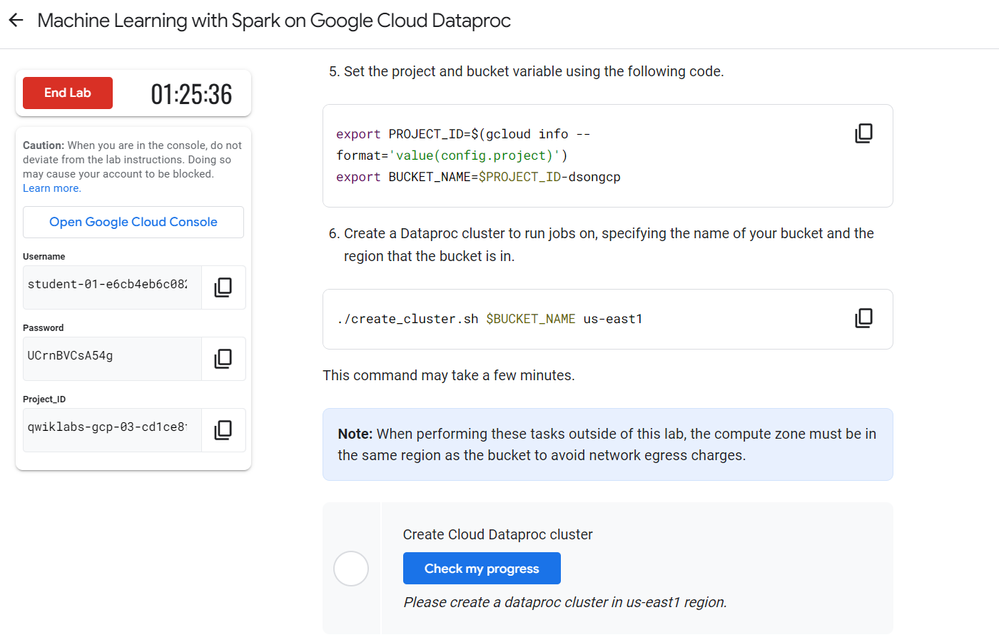Copy the Password value
The height and width of the screenshot is (642, 999).
tap(223, 359)
